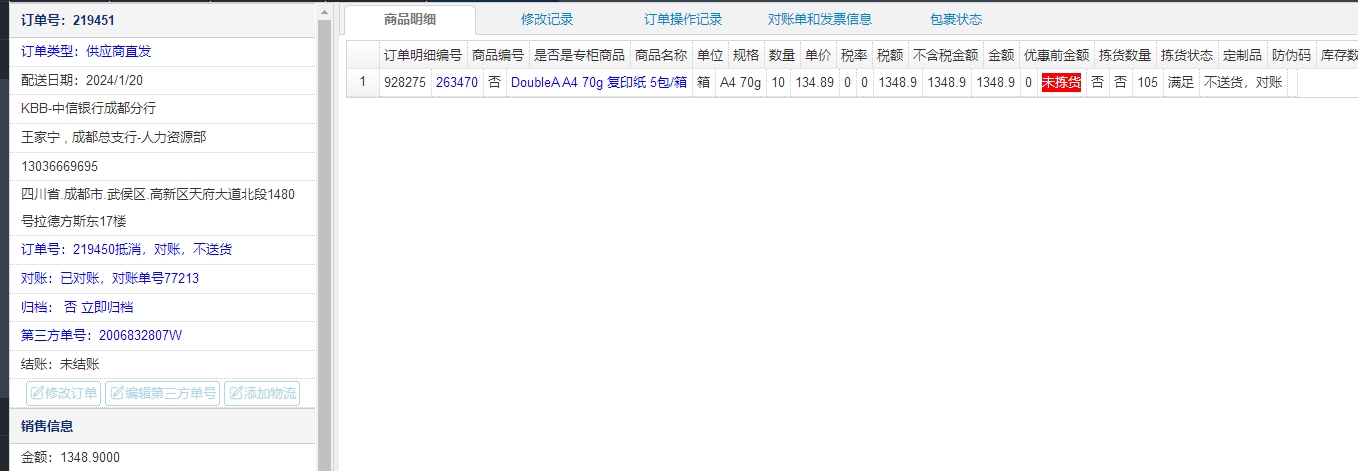
Task: Click the 添加物流 button
Action: [x=262, y=393]
